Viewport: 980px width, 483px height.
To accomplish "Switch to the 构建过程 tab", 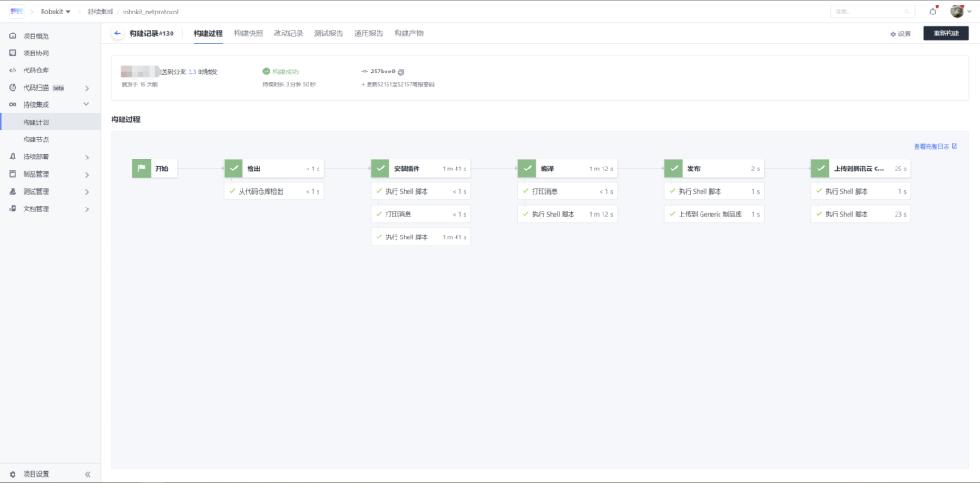I will click(x=208, y=33).
